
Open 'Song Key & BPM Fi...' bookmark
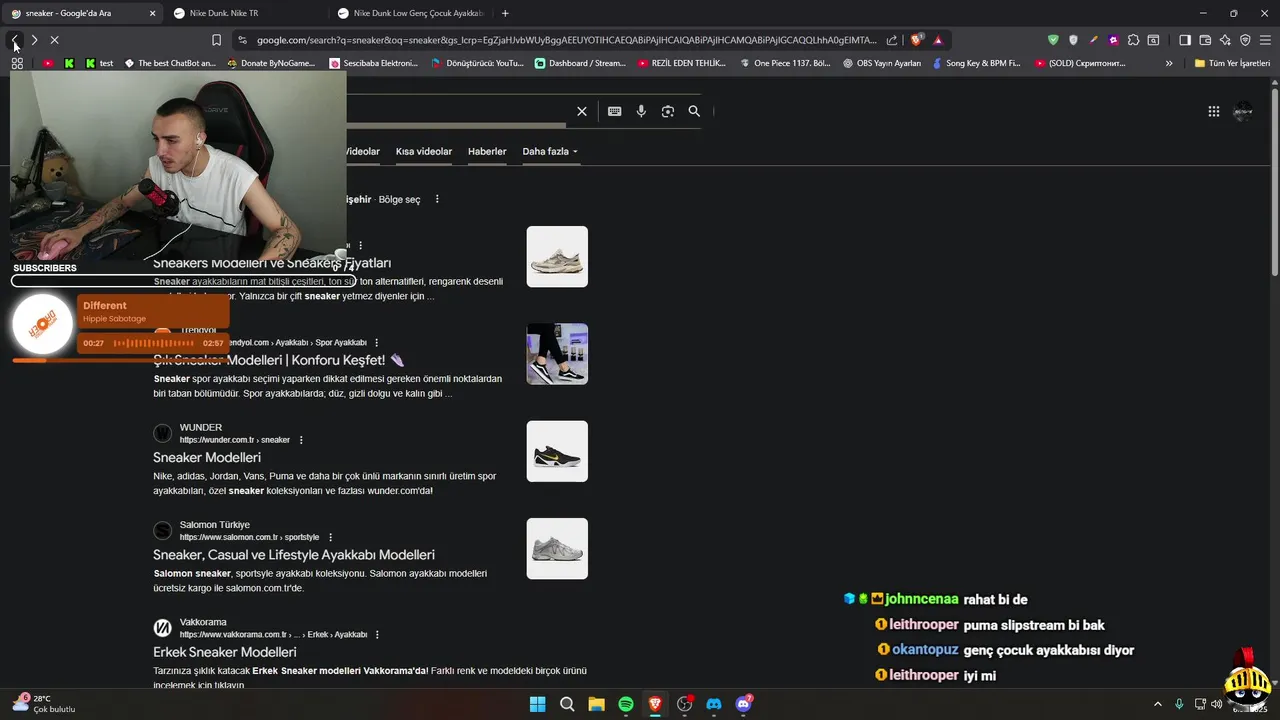pos(976,63)
